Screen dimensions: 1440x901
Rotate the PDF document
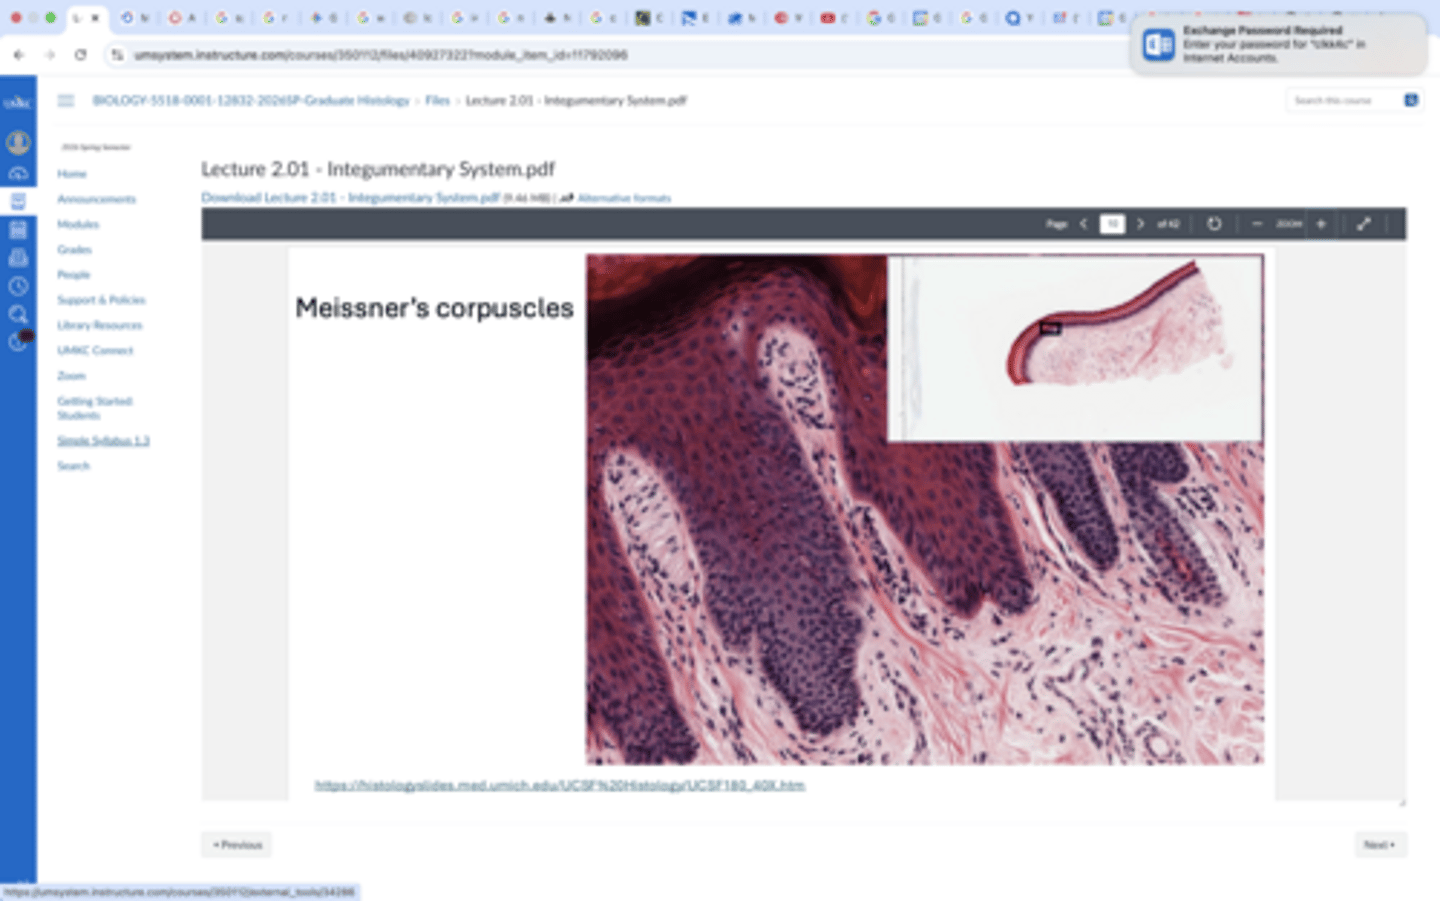pyautogui.click(x=1214, y=224)
